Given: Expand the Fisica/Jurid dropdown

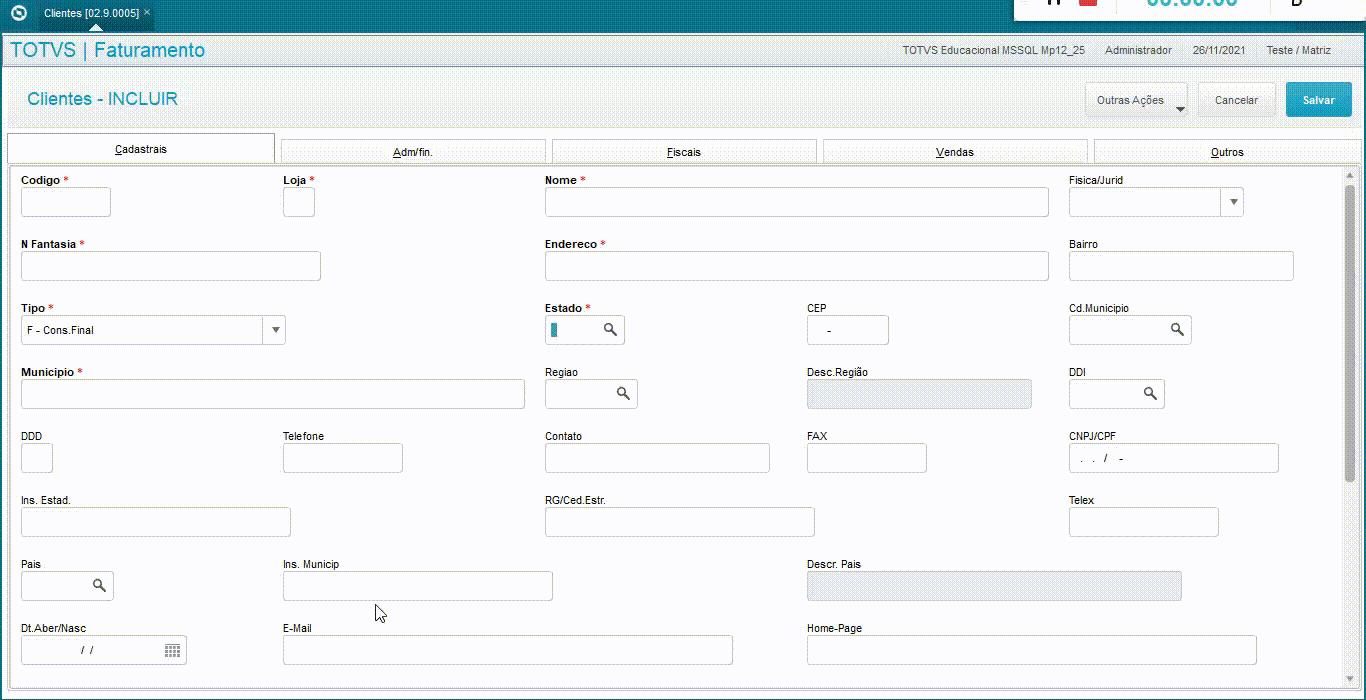Looking at the screenshot, I should pos(1232,202).
